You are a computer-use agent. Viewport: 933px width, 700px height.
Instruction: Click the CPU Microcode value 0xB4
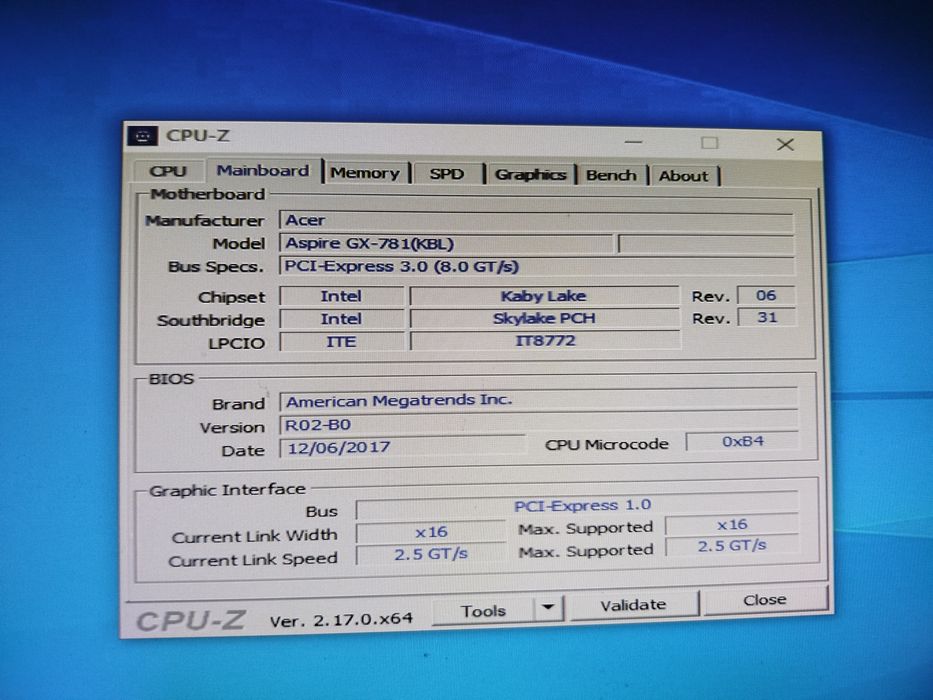[742, 442]
